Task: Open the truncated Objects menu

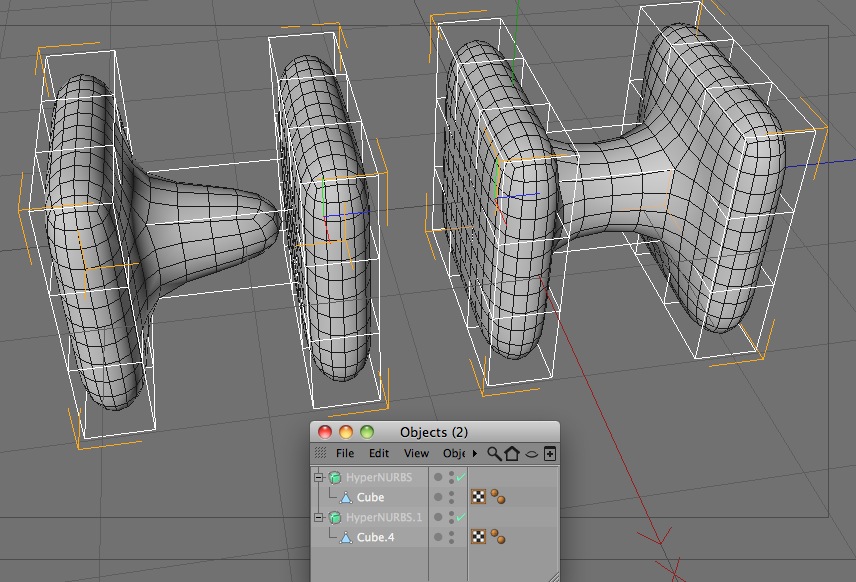Action: tap(454, 453)
